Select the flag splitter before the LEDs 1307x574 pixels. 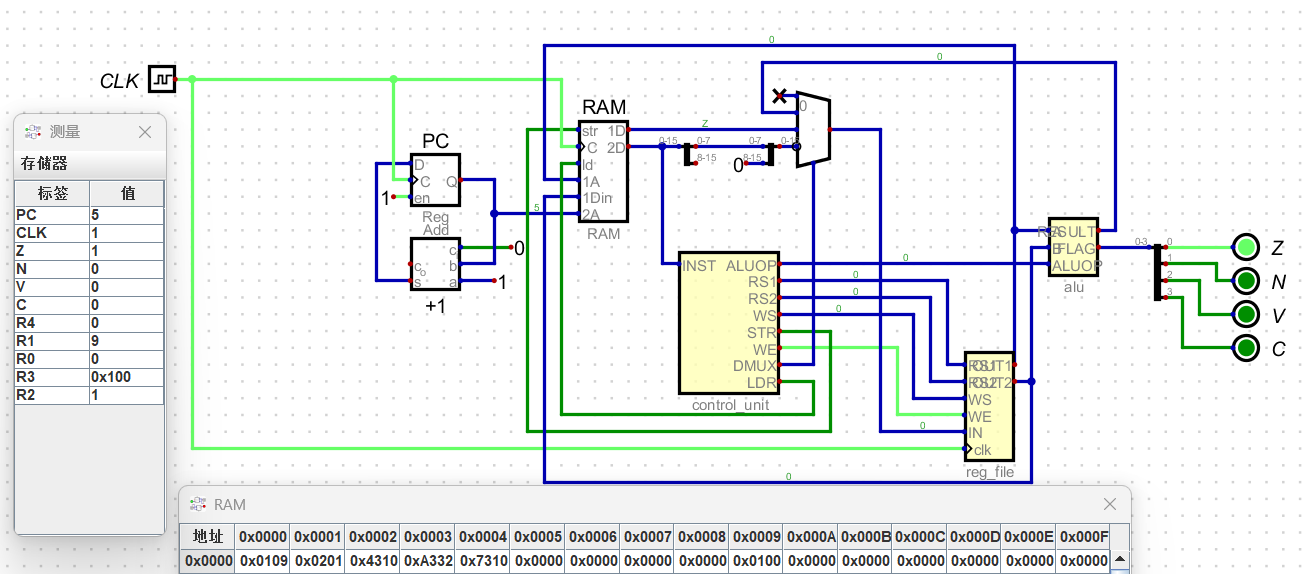tap(1157, 270)
